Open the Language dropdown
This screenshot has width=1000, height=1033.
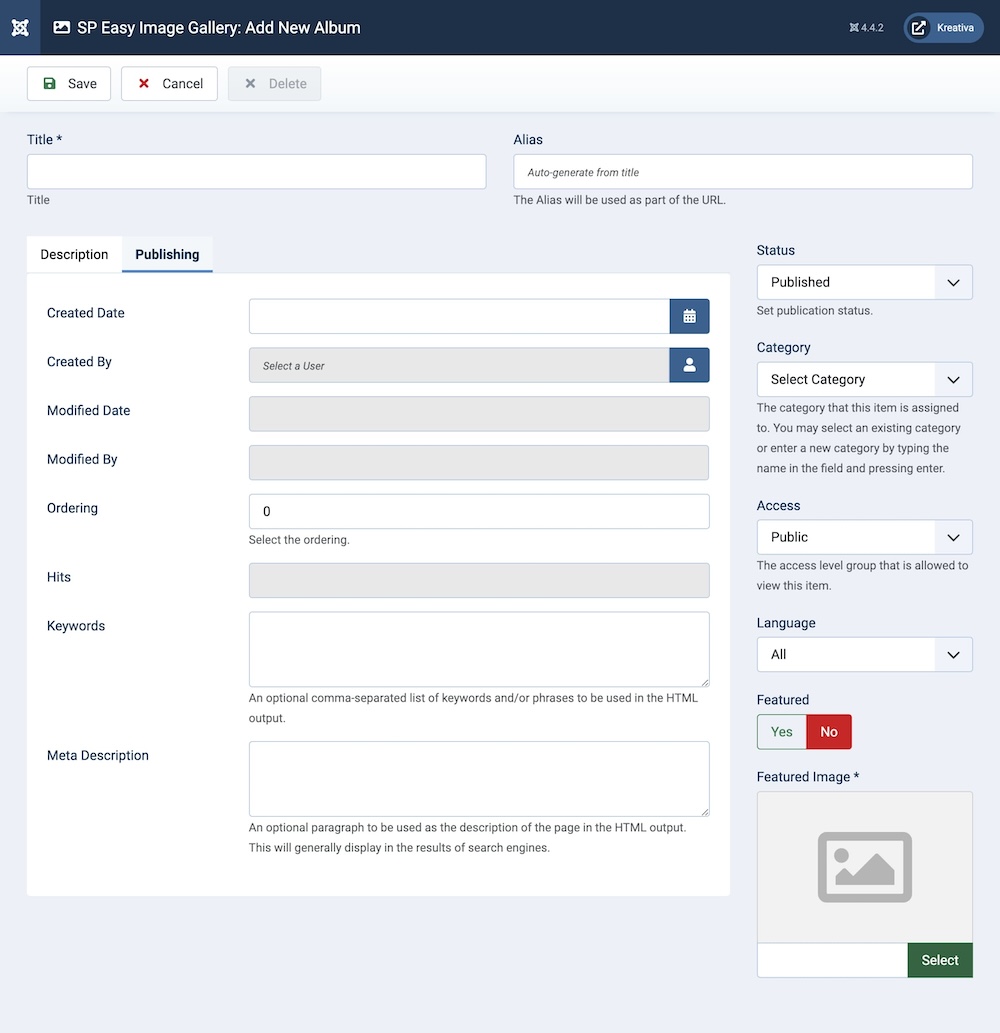(x=864, y=654)
